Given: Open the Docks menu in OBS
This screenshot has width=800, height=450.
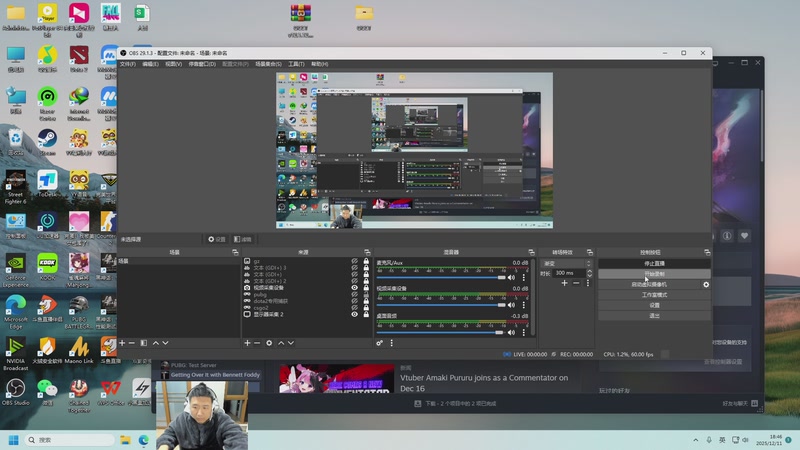Looking at the screenshot, I should coord(202,64).
